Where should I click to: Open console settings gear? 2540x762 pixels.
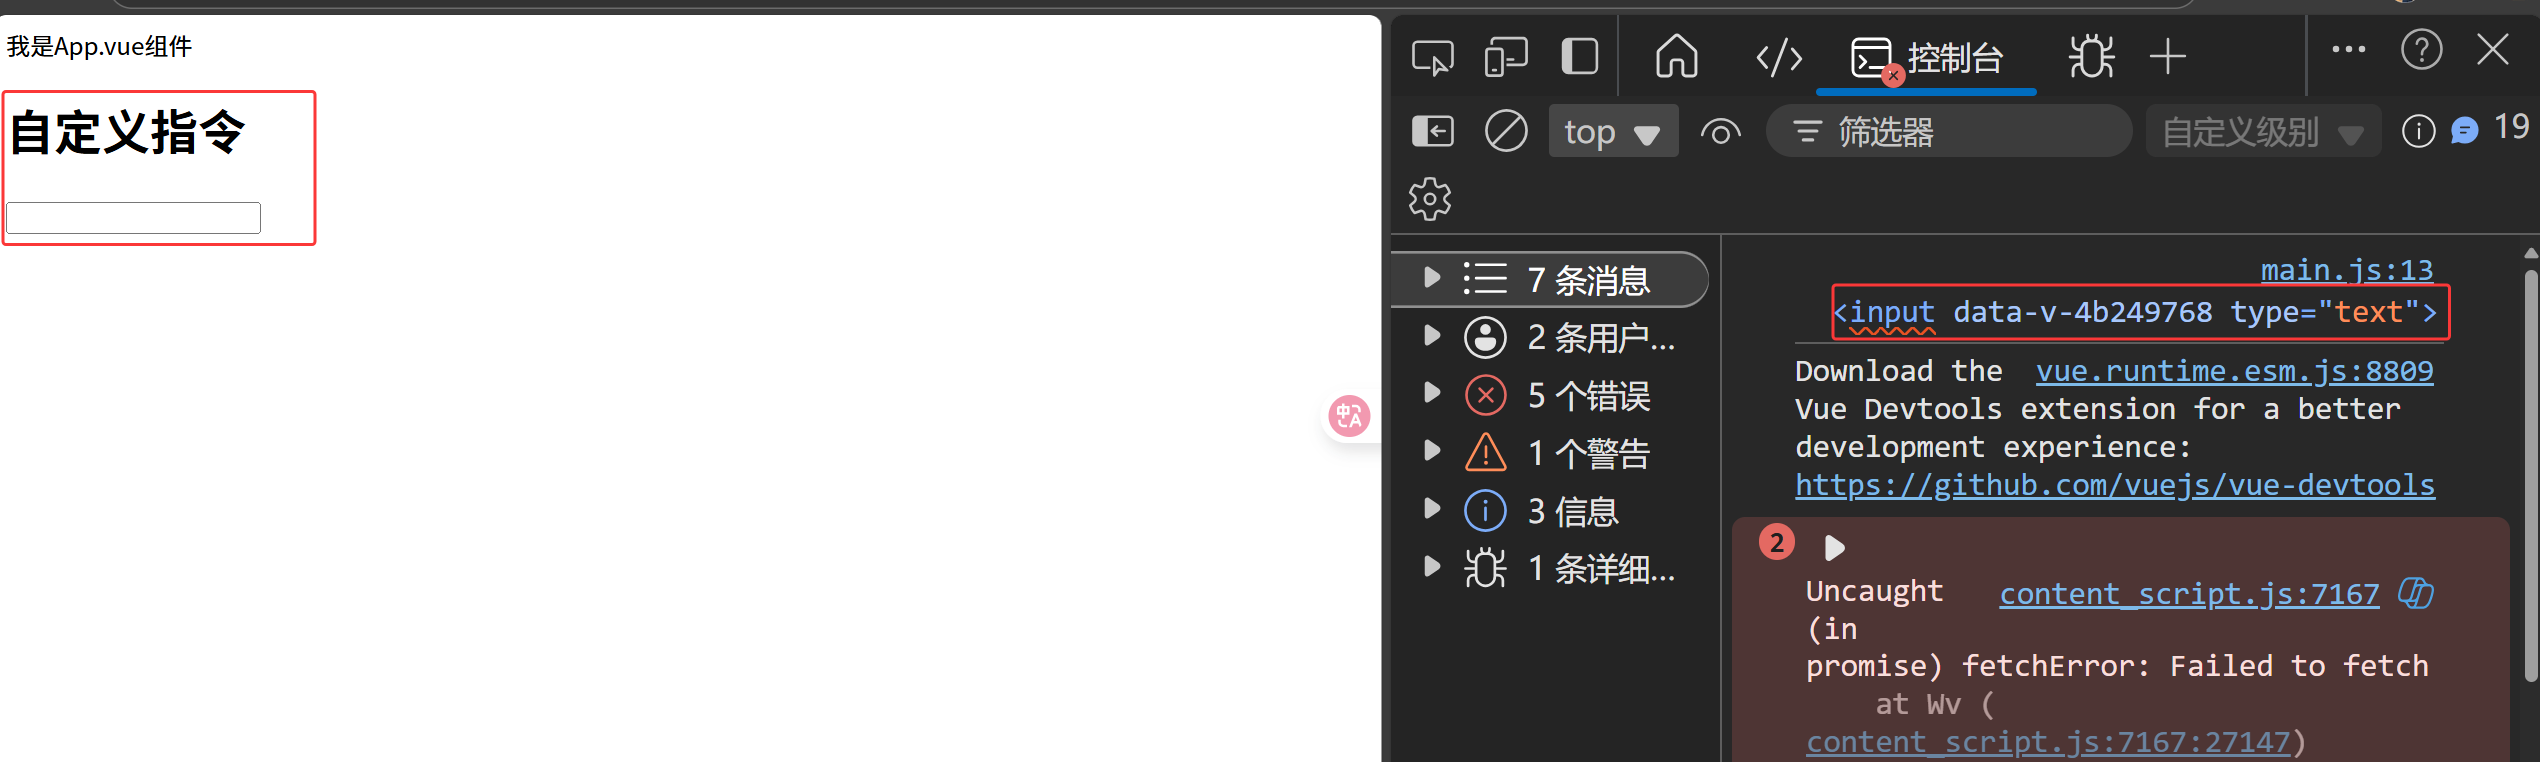click(1430, 199)
